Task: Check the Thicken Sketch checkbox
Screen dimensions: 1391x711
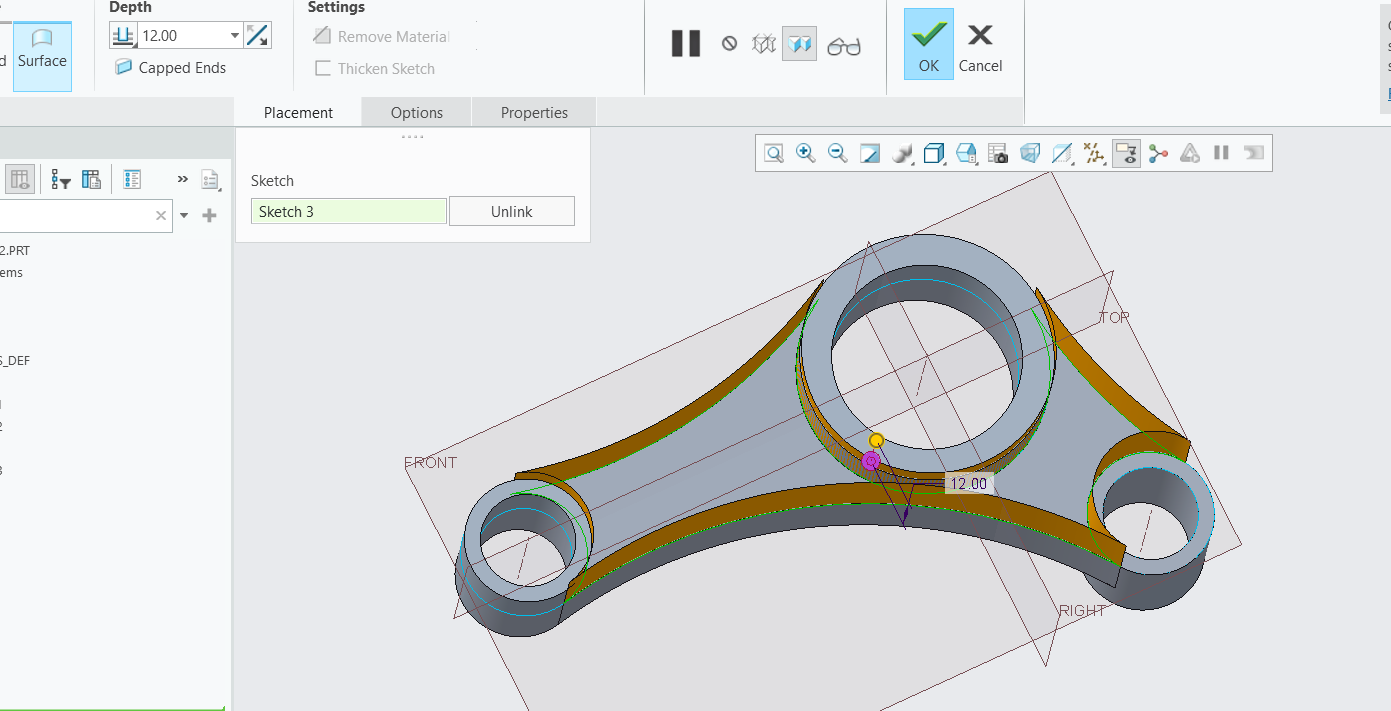Action: tap(323, 69)
